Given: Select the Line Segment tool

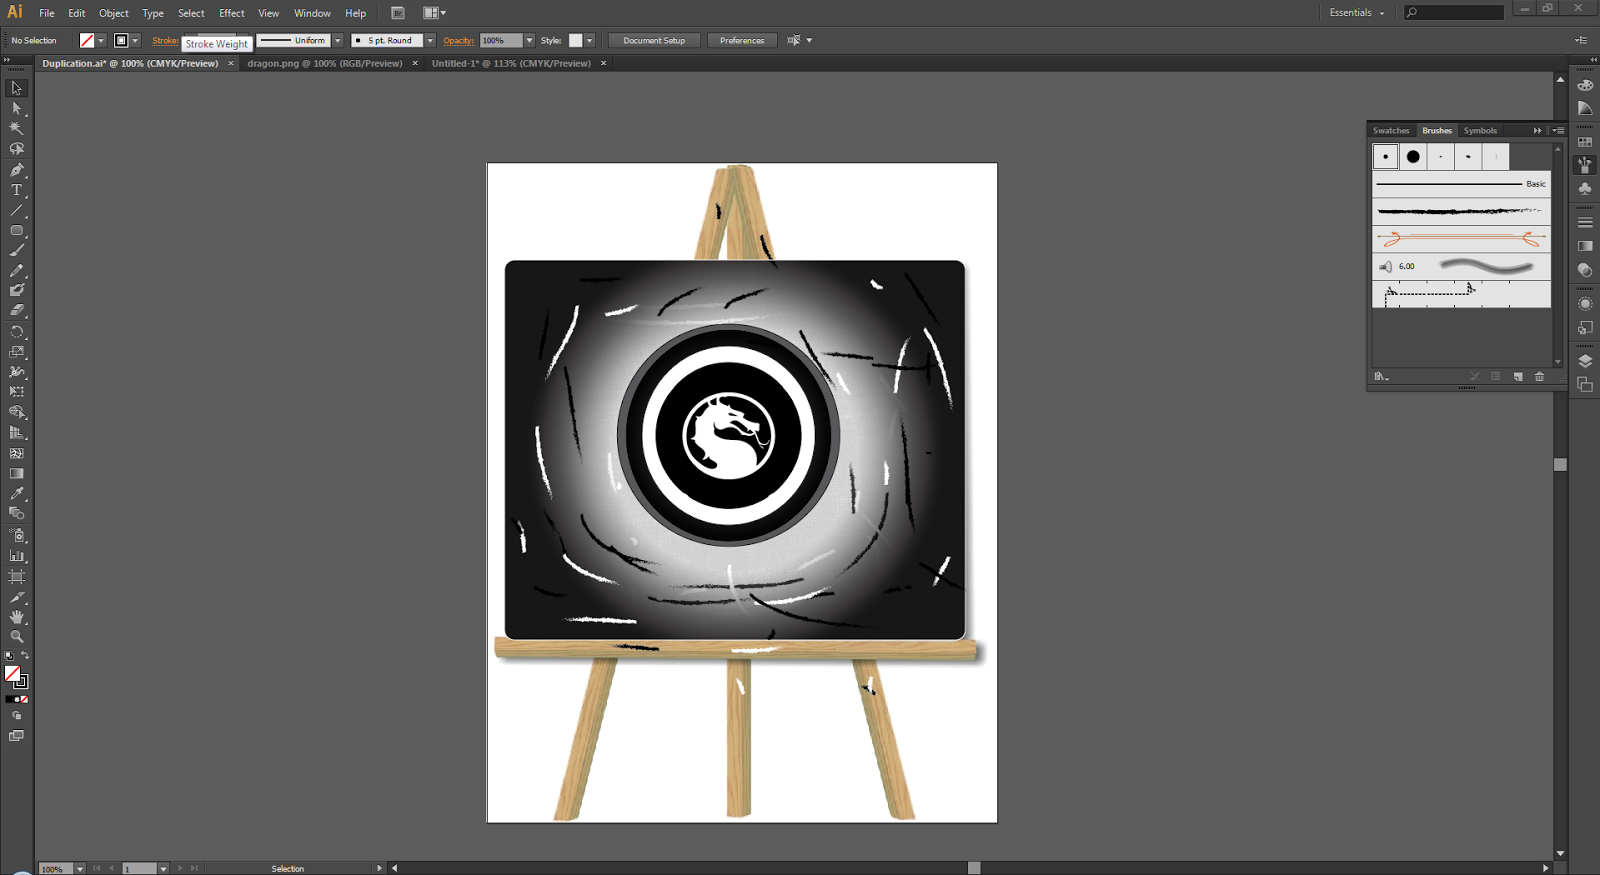Looking at the screenshot, I should (x=16, y=211).
